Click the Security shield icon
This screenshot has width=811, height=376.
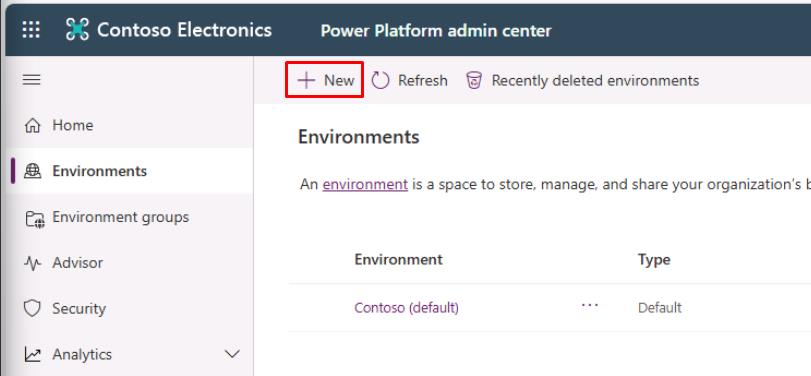tap(32, 309)
